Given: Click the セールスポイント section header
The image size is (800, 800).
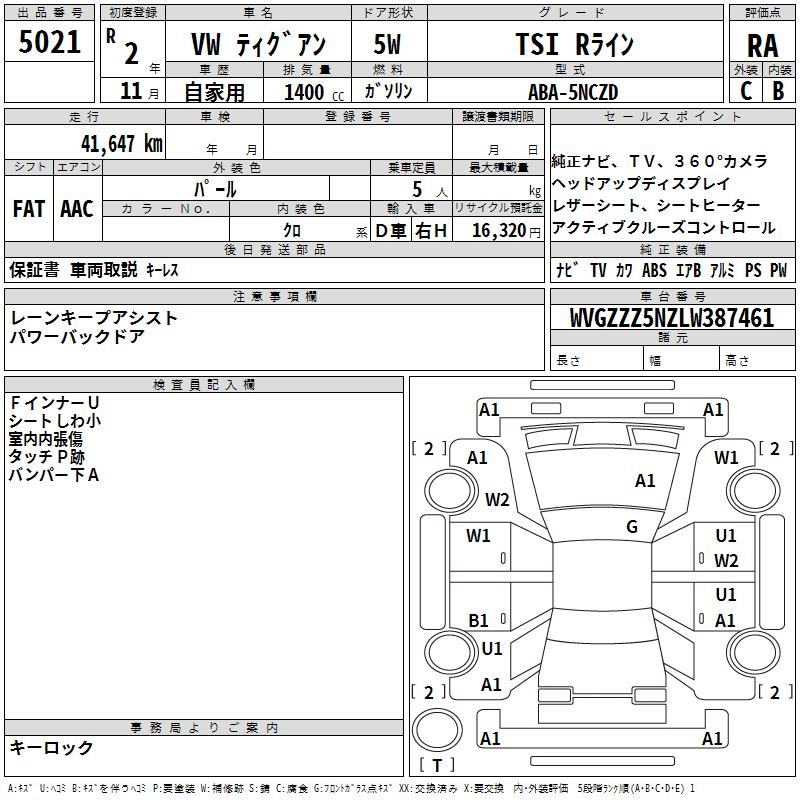Looking at the screenshot, I should click(672, 116).
